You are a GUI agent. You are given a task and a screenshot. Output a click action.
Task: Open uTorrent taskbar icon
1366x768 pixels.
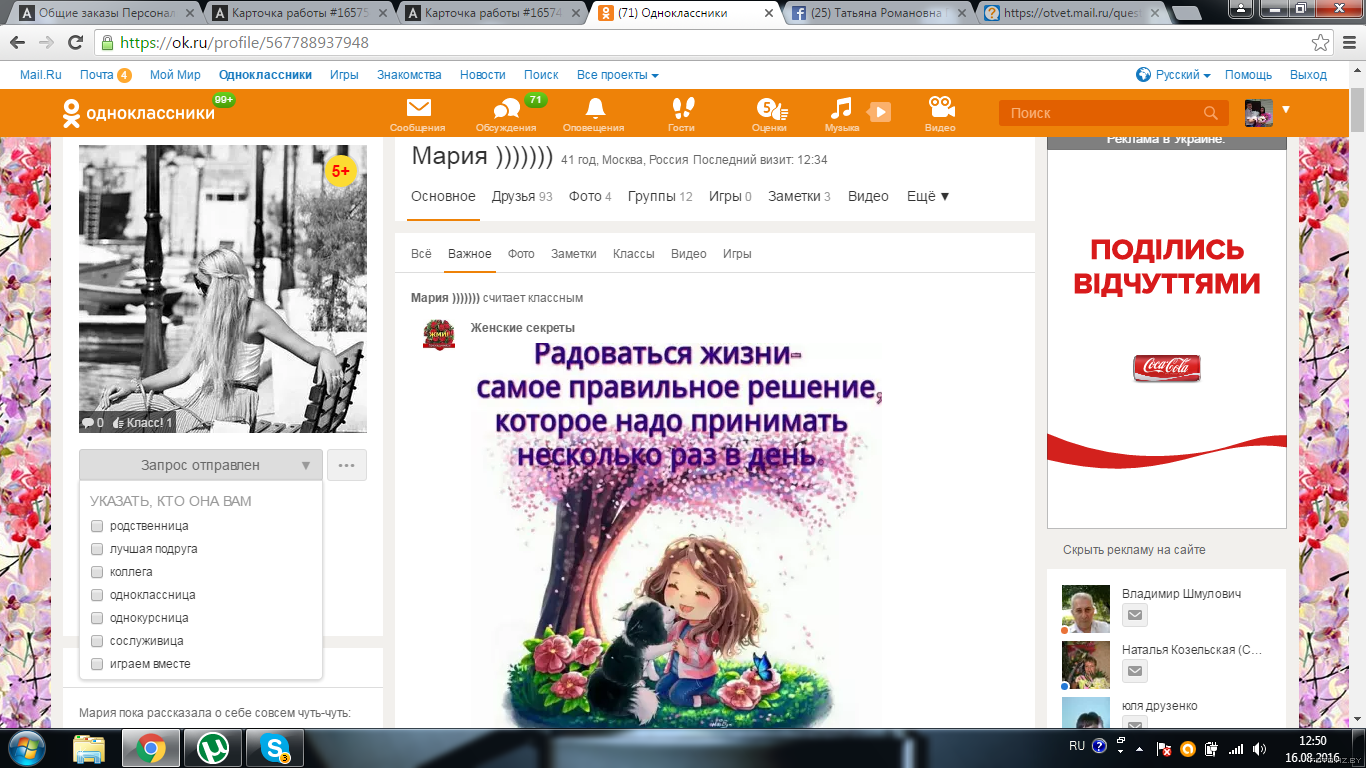211,748
